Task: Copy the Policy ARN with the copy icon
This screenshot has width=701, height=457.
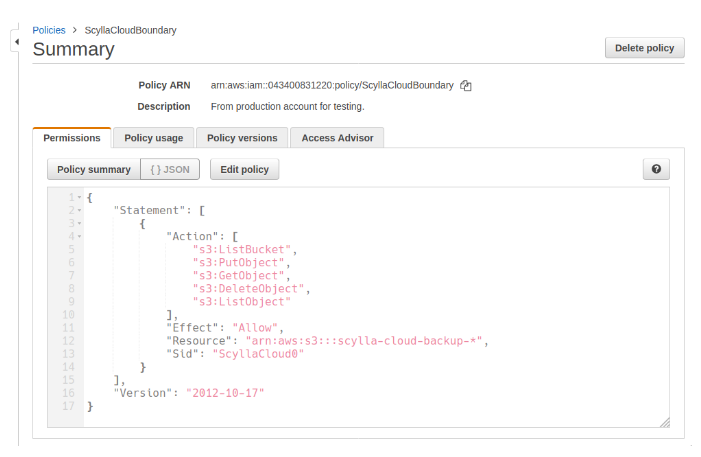Action: (466, 85)
